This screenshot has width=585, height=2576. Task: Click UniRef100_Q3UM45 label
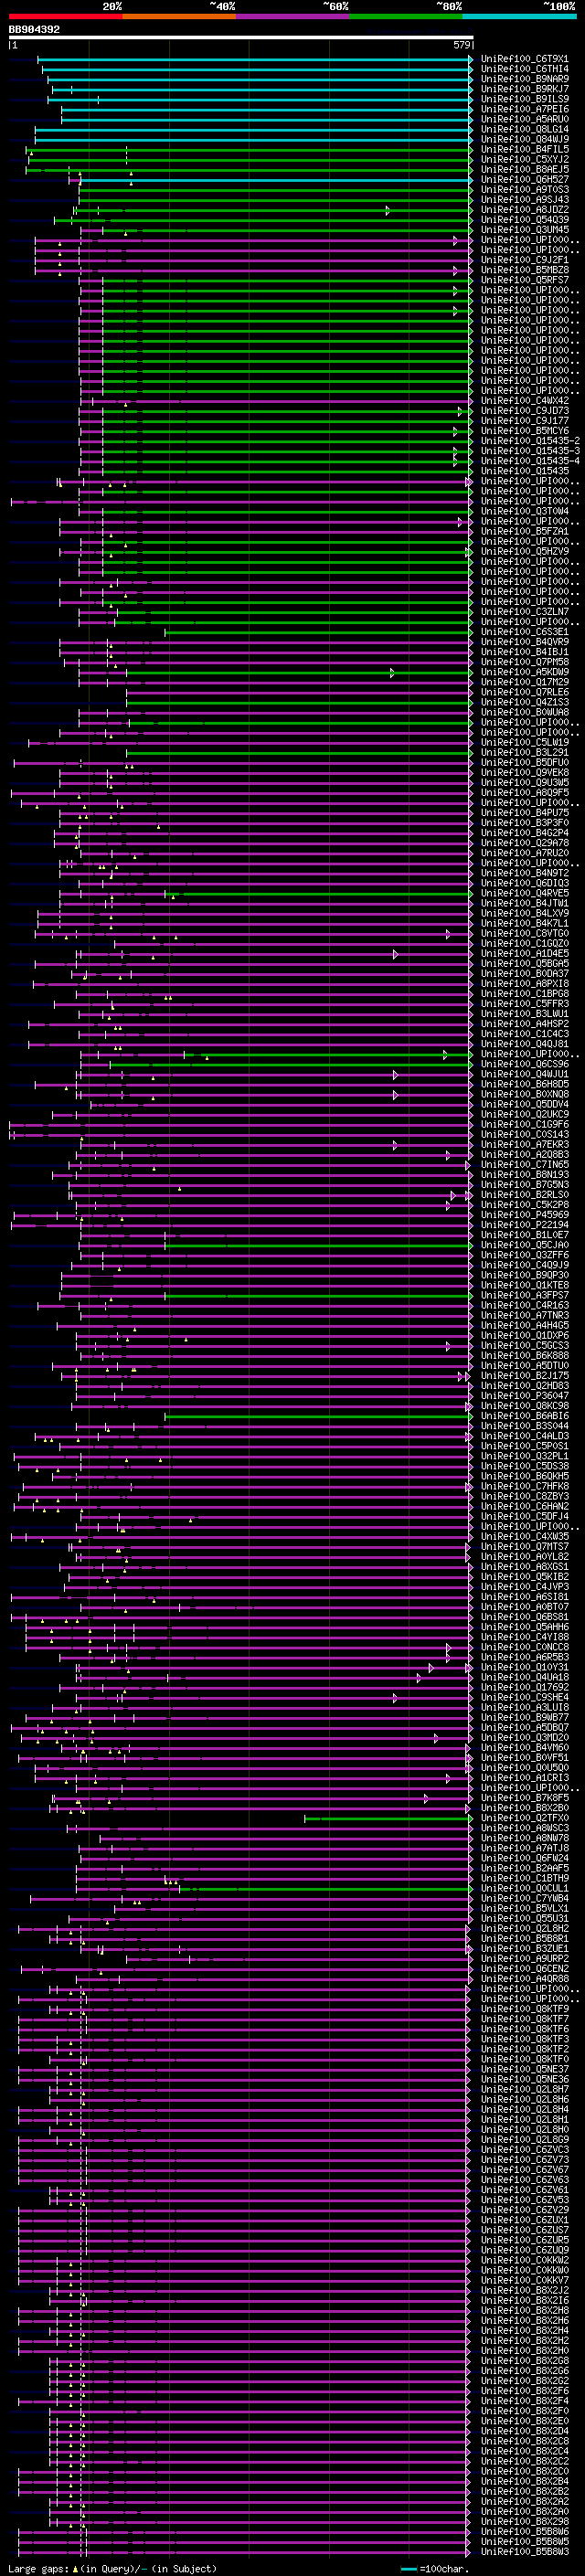pyautogui.click(x=524, y=230)
